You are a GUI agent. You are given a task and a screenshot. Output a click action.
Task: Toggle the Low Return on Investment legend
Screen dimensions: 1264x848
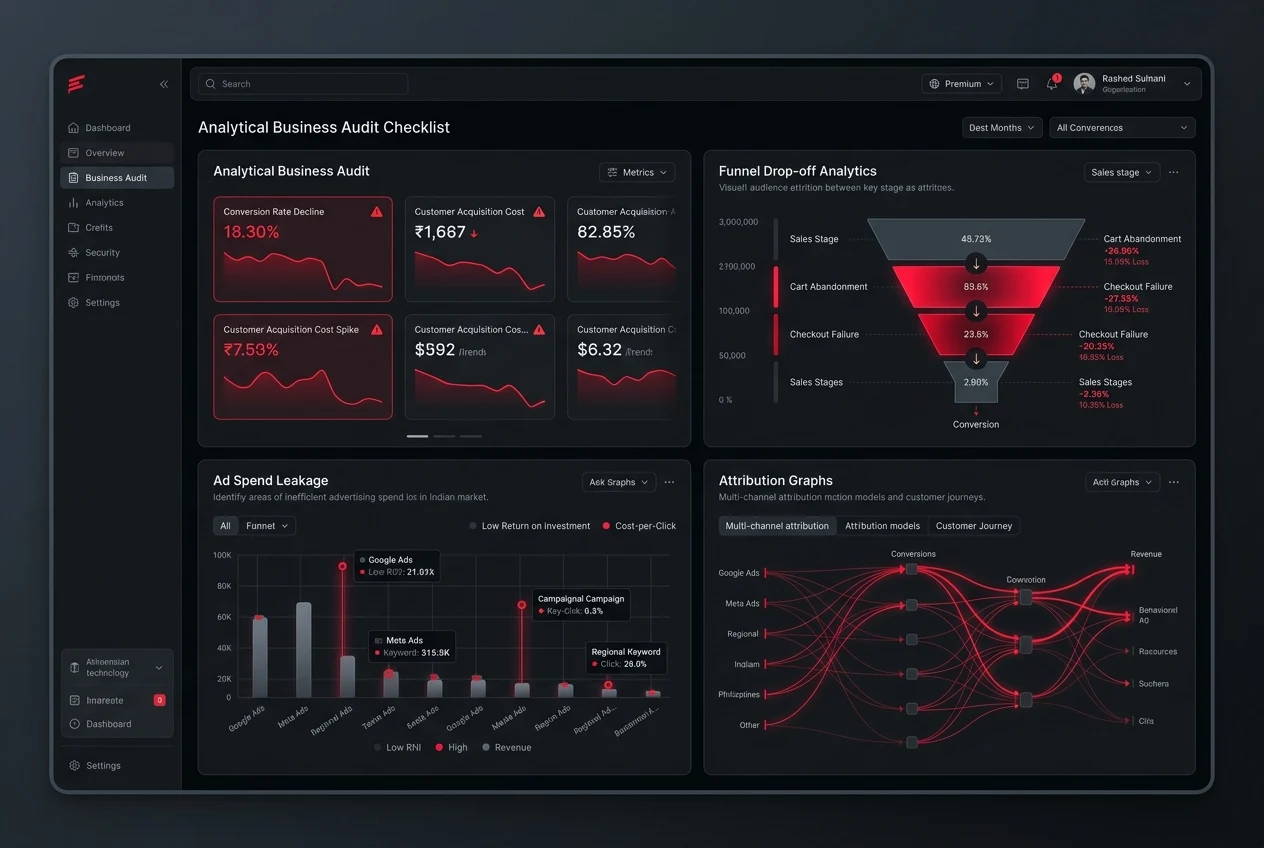coord(530,526)
